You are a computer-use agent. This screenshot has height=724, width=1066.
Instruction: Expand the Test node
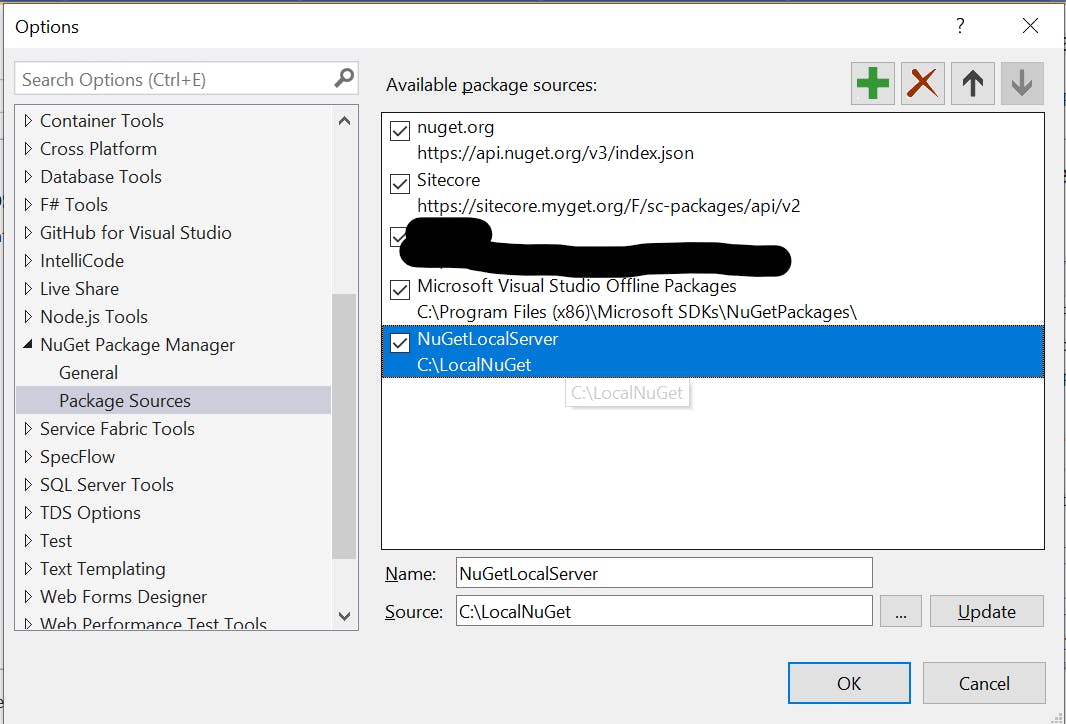coord(28,540)
